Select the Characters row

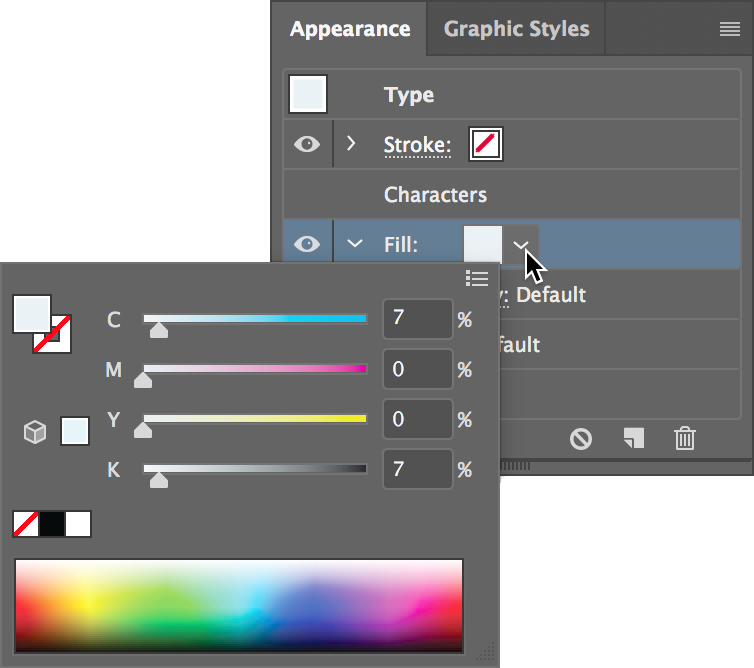pos(435,194)
